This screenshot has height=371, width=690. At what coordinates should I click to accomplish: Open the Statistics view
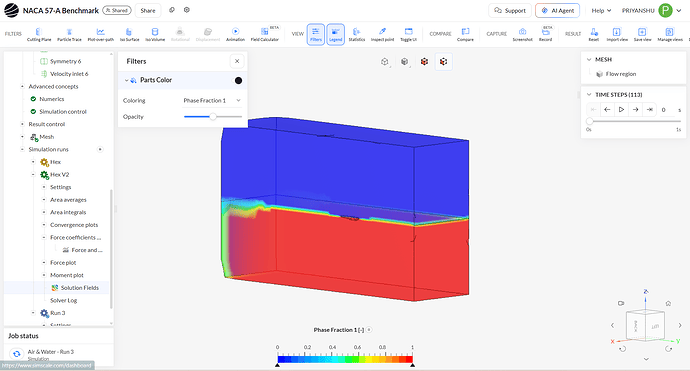pos(356,34)
